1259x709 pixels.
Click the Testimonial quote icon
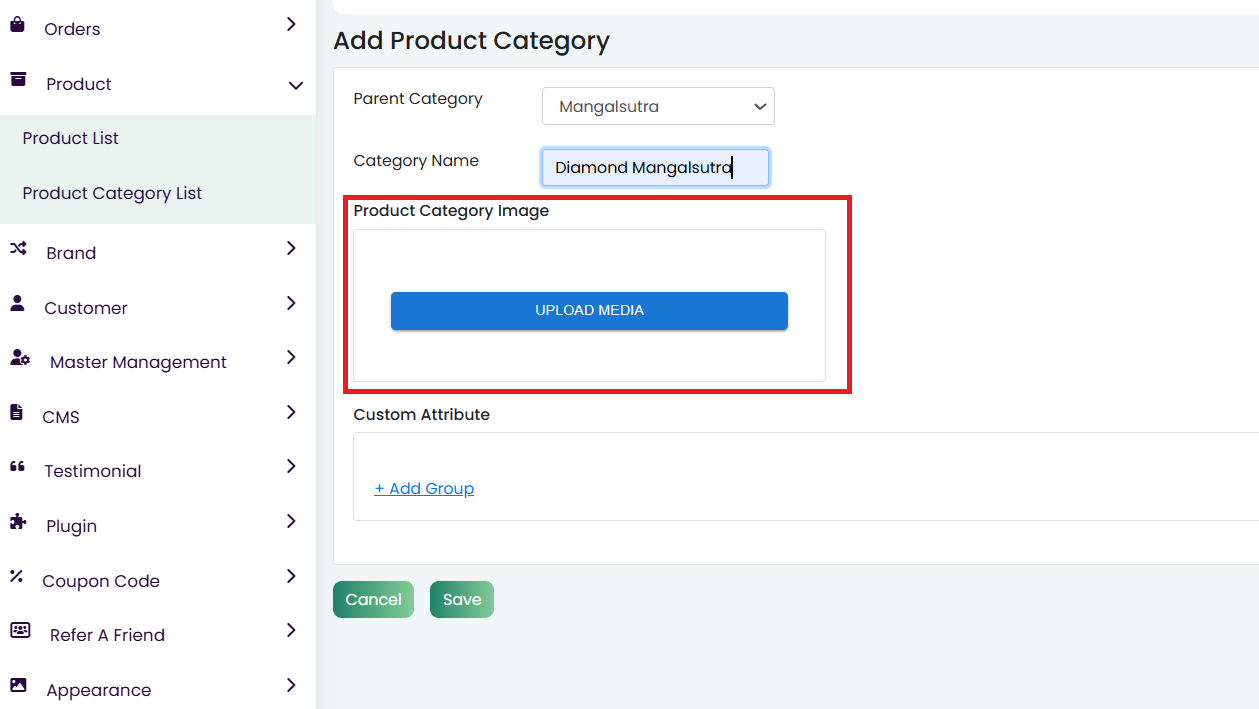(17, 467)
